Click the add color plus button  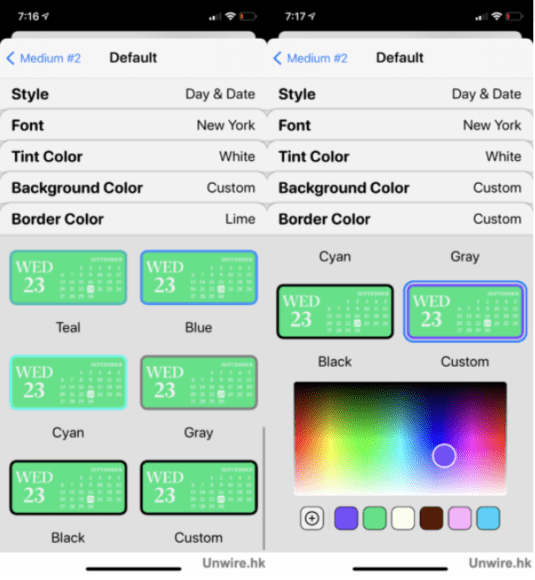(x=312, y=518)
